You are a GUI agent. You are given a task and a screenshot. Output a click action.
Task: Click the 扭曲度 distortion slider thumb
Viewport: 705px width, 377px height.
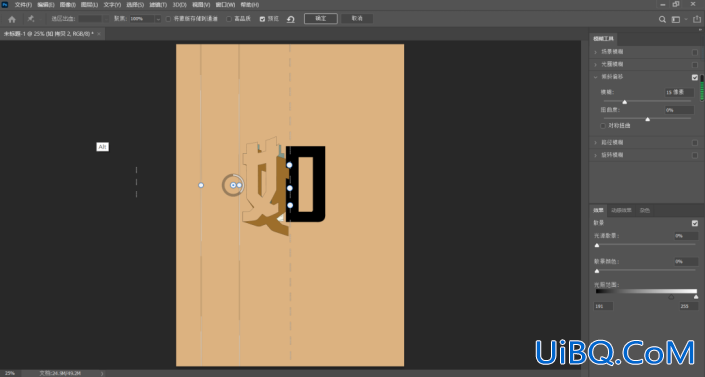coord(647,119)
